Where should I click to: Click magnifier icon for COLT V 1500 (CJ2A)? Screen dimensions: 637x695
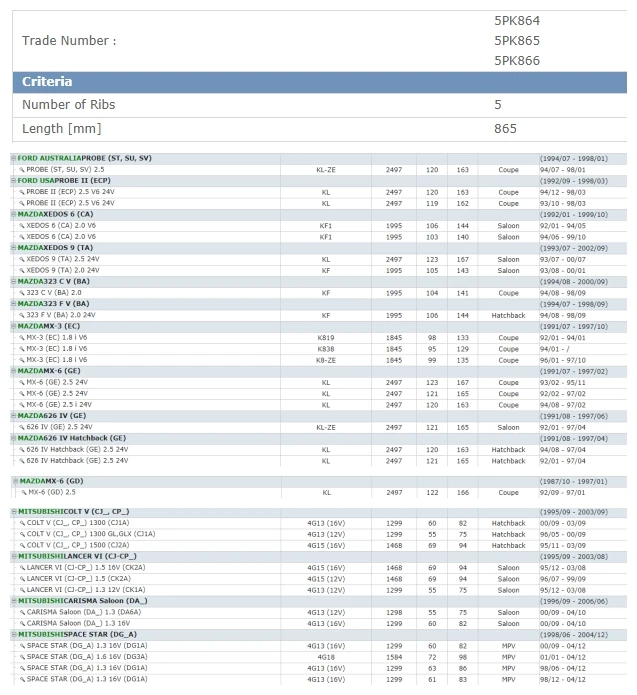(x=22, y=545)
